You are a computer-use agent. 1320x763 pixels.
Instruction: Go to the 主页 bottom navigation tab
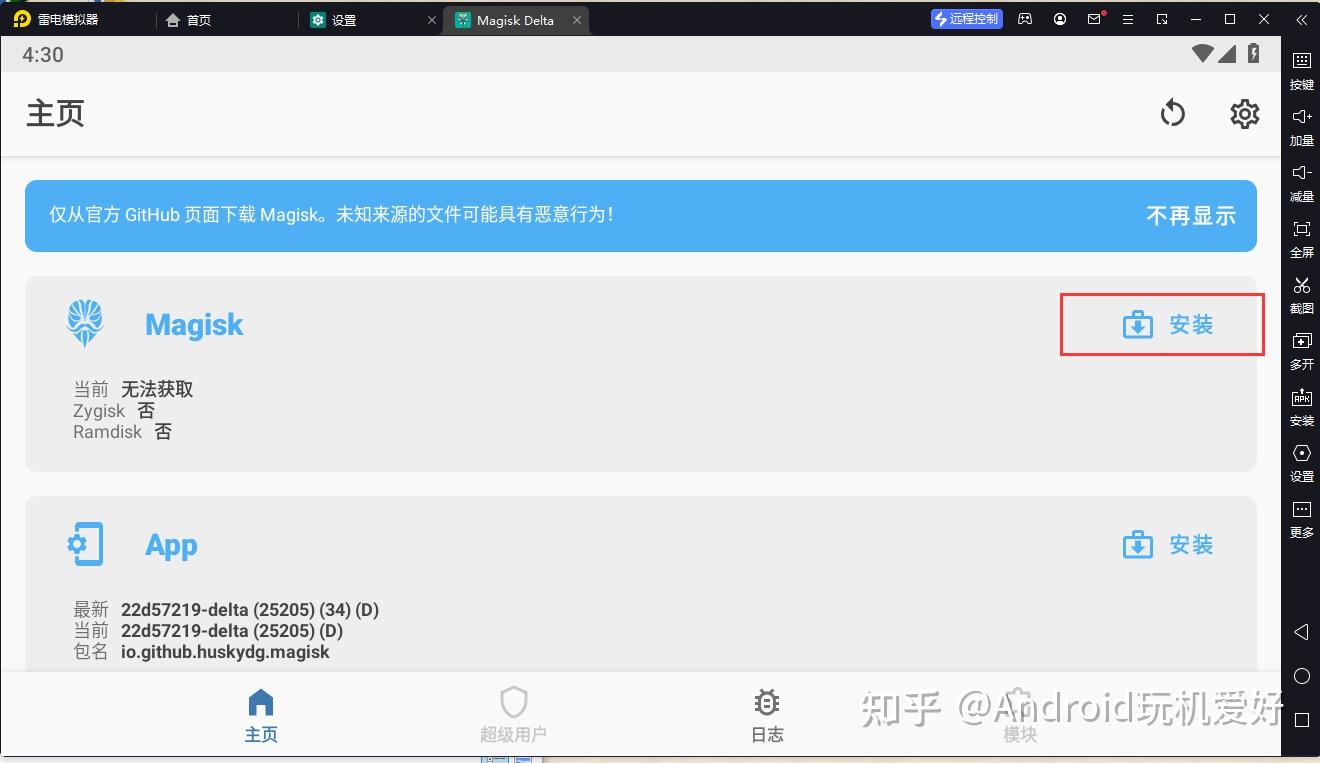pos(261,717)
